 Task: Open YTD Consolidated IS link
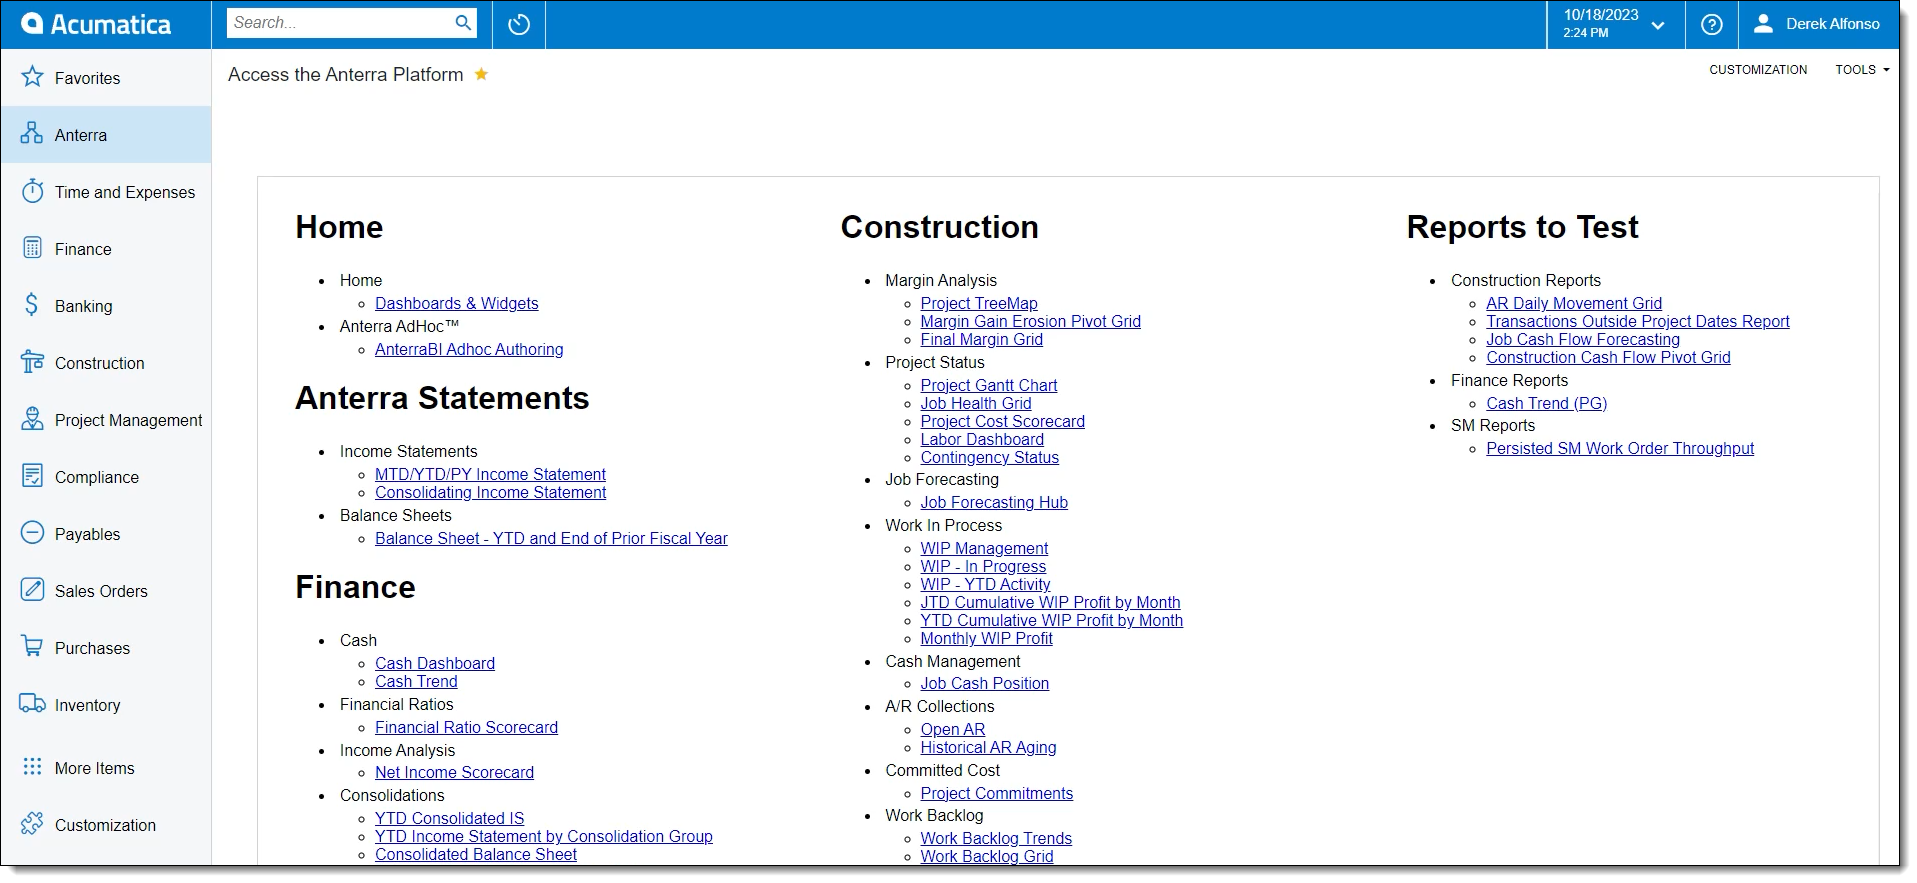449,818
